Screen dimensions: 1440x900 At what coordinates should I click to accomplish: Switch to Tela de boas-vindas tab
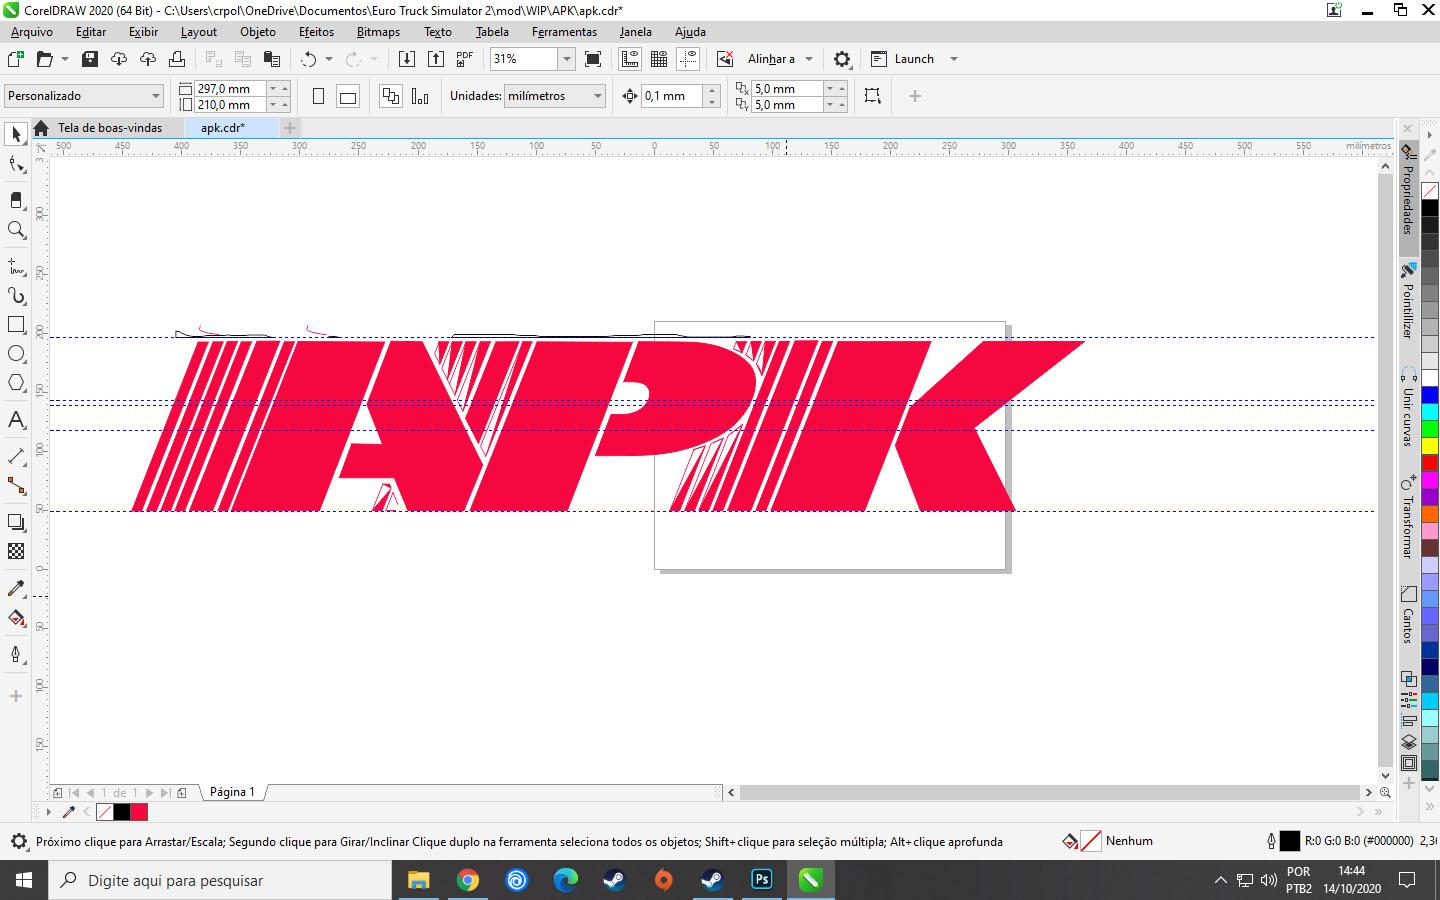click(109, 128)
